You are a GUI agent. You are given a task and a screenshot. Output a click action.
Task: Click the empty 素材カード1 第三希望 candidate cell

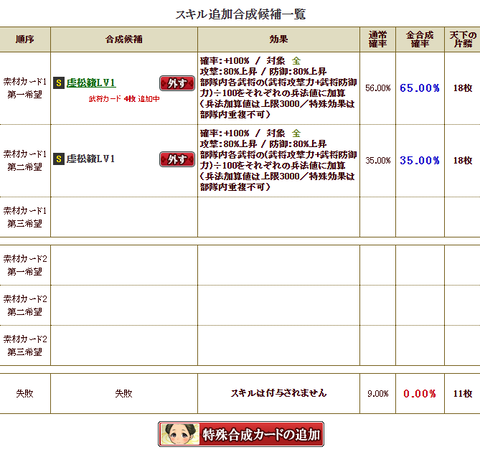(x=124, y=217)
